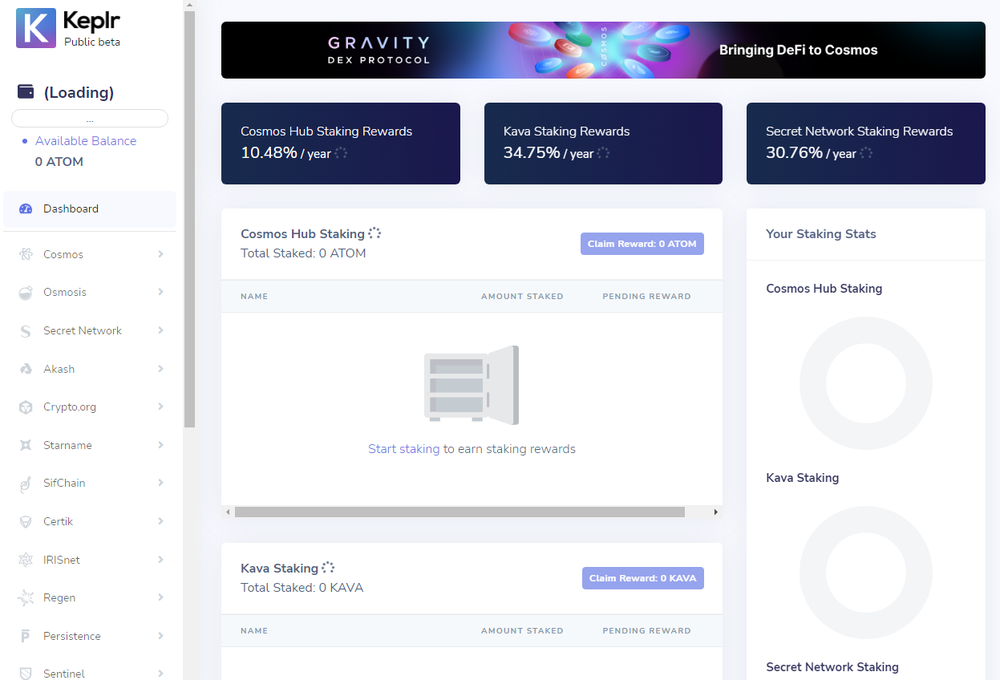Click Cosmos table horizontal scrollbar thumb
The height and width of the screenshot is (680, 1000).
point(459,512)
